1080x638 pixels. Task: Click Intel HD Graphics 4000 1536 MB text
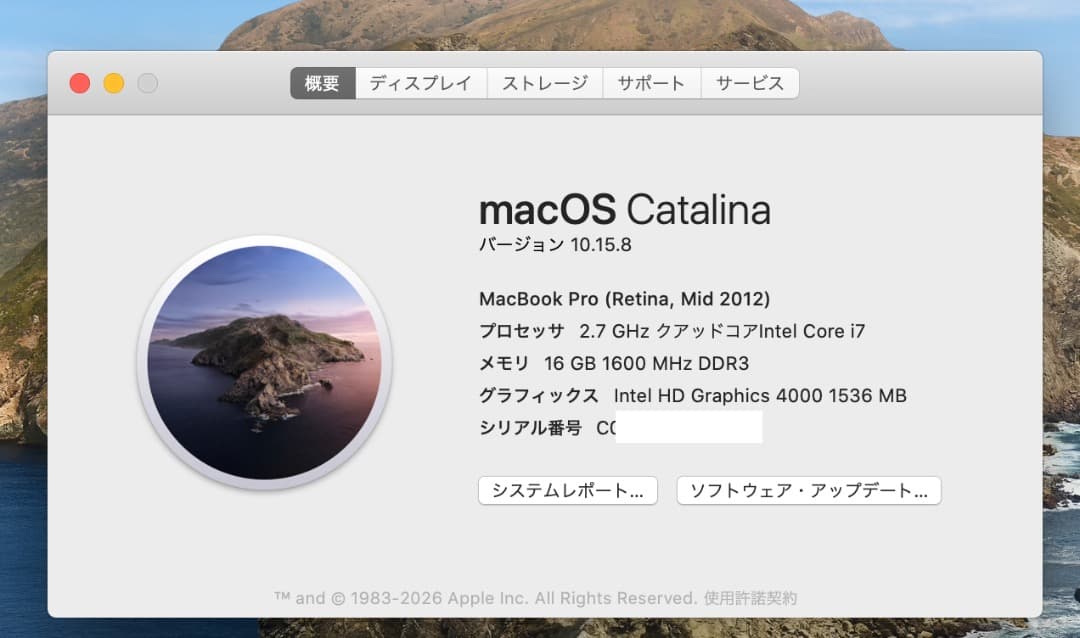click(760, 395)
